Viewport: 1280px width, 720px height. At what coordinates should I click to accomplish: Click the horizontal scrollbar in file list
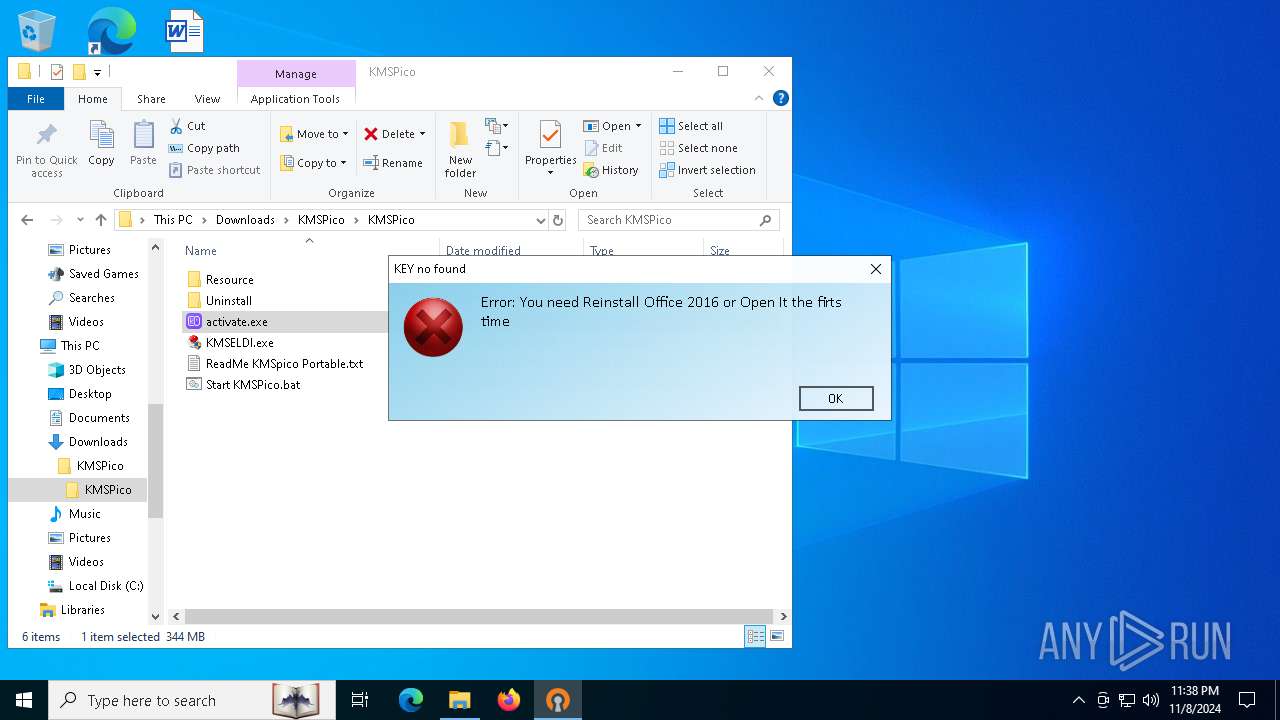[x=479, y=617]
